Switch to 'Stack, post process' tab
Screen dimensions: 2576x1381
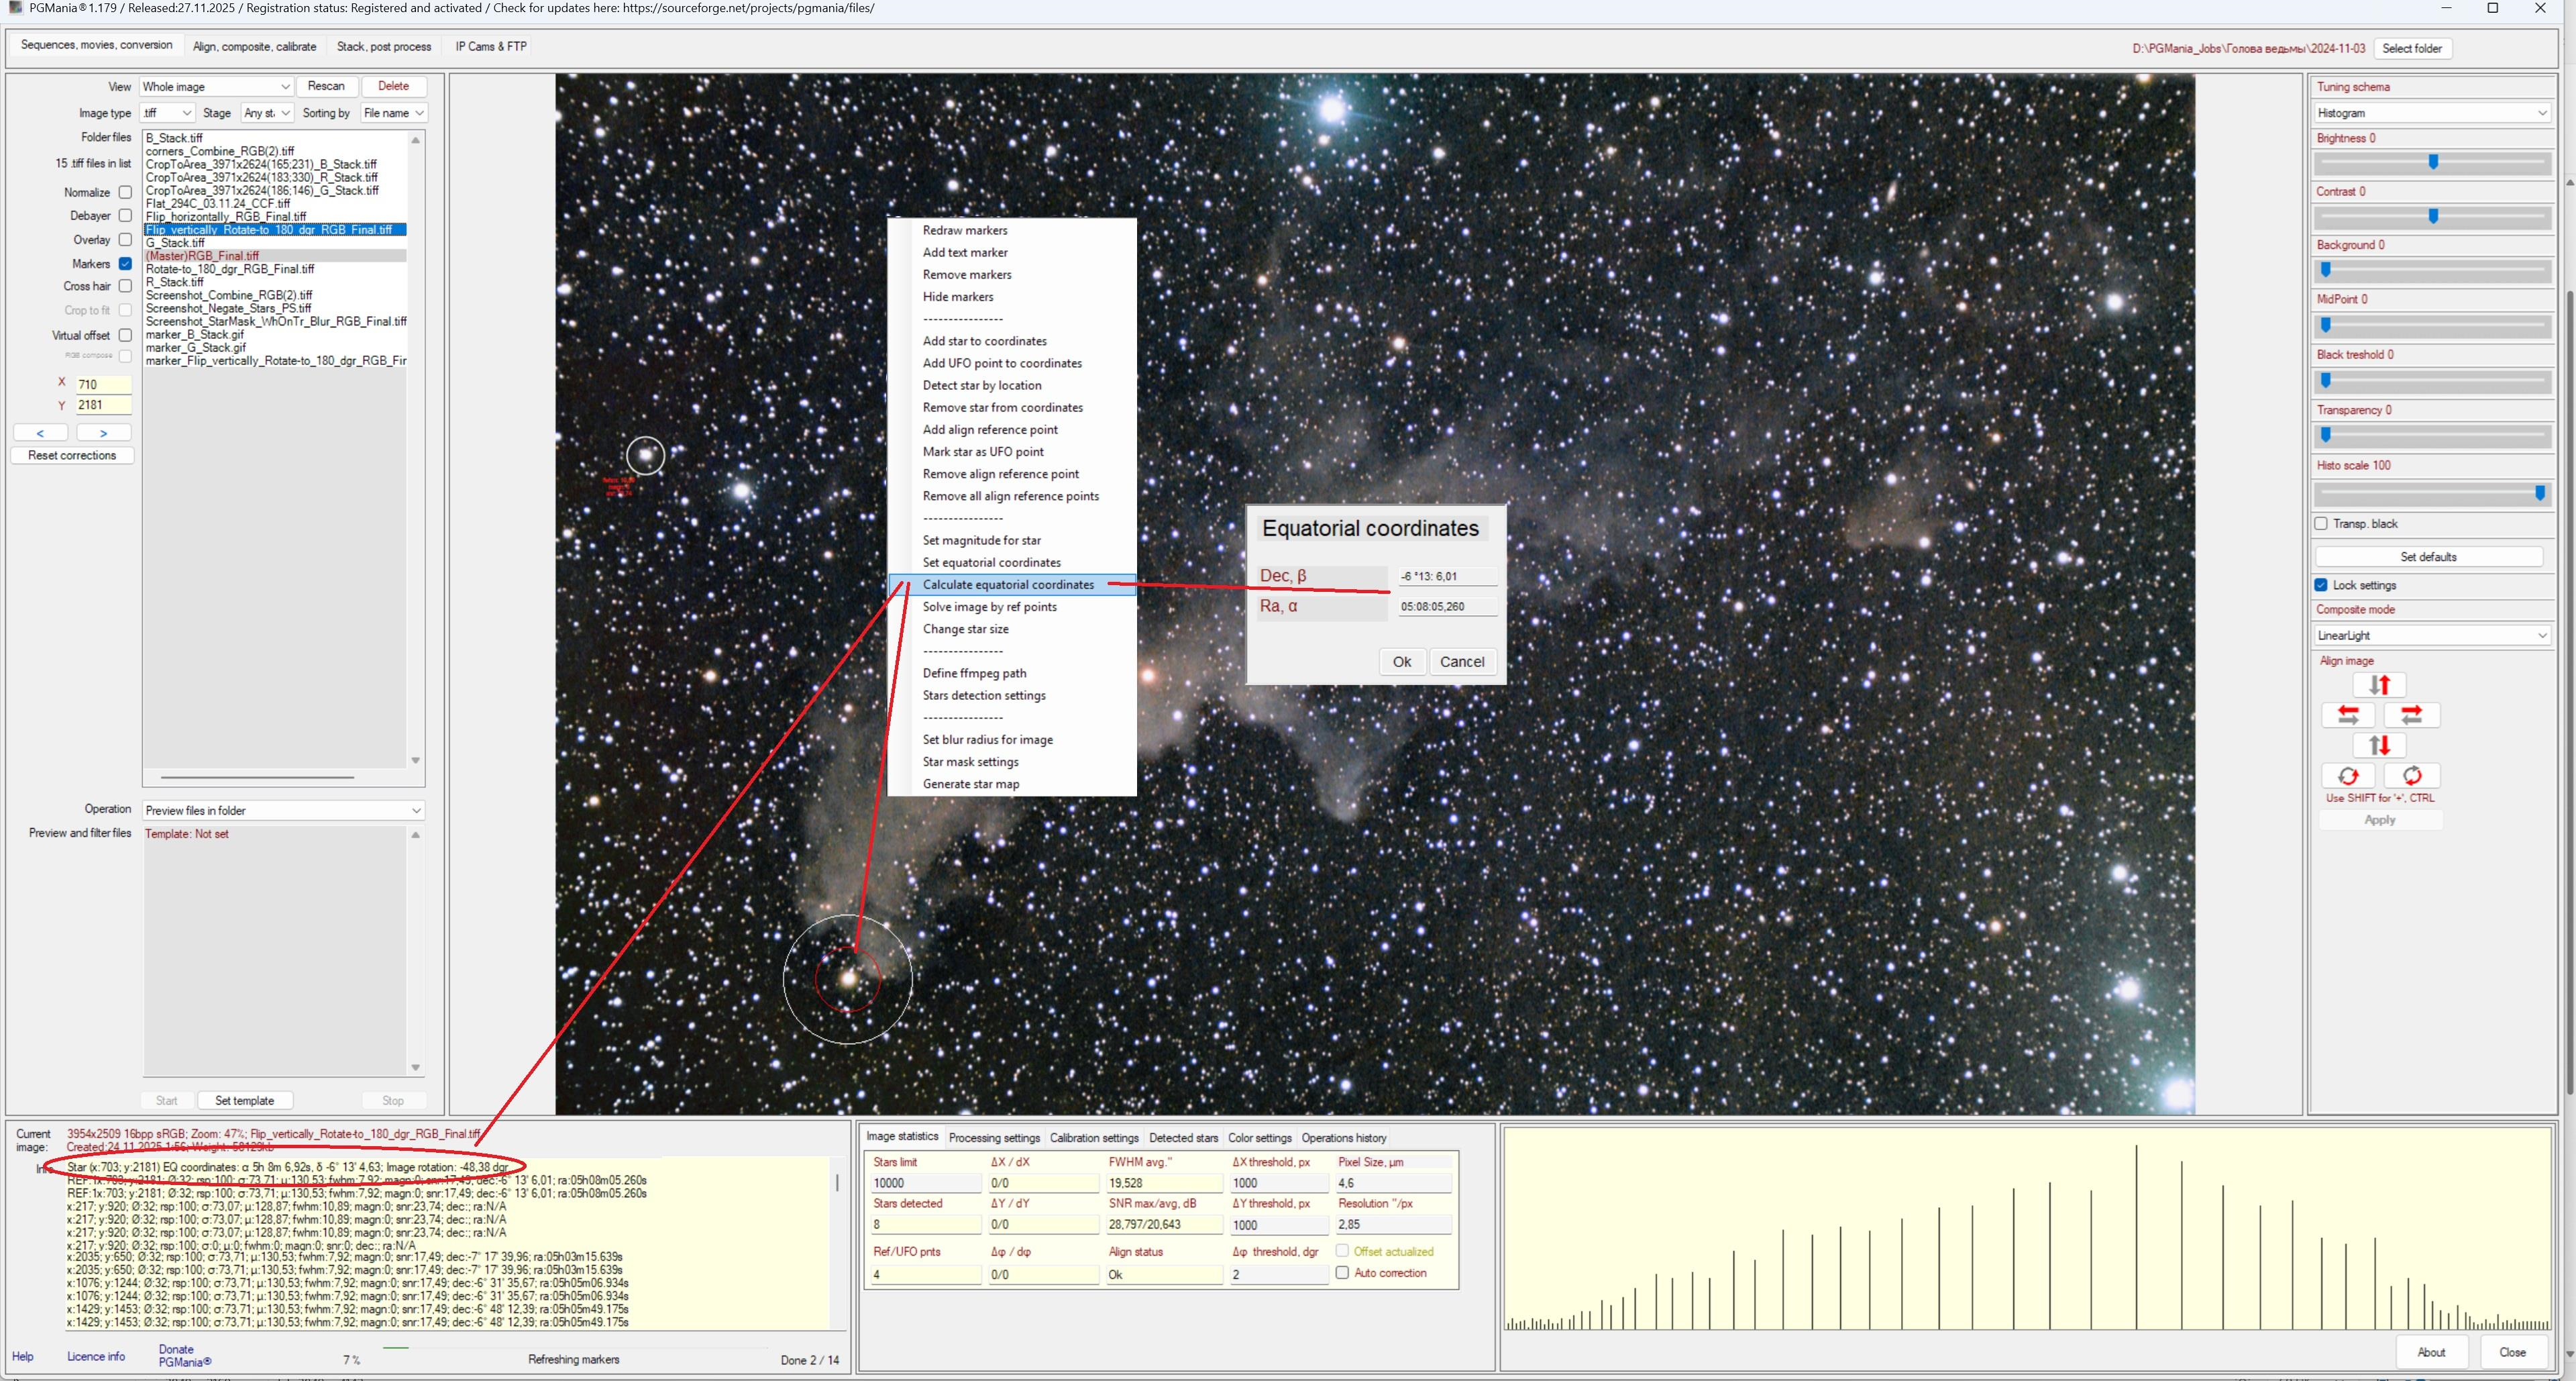tap(384, 46)
